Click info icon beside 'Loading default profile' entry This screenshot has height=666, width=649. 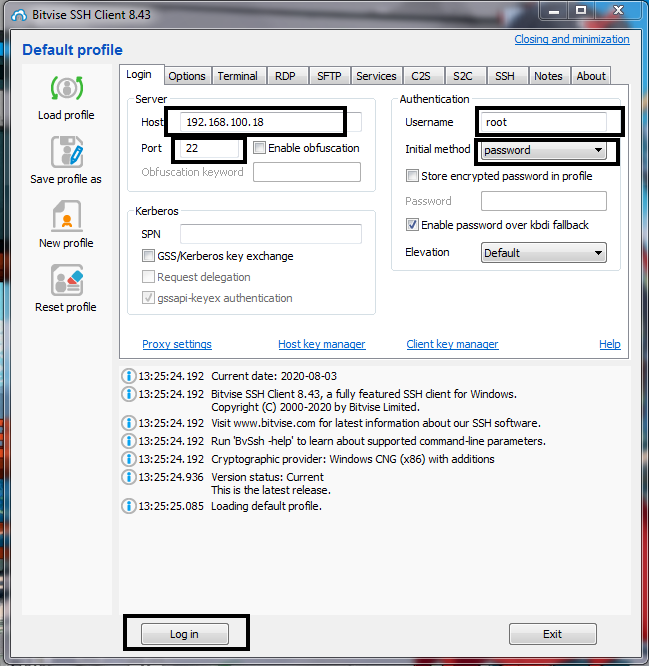pyautogui.click(x=128, y=506)
